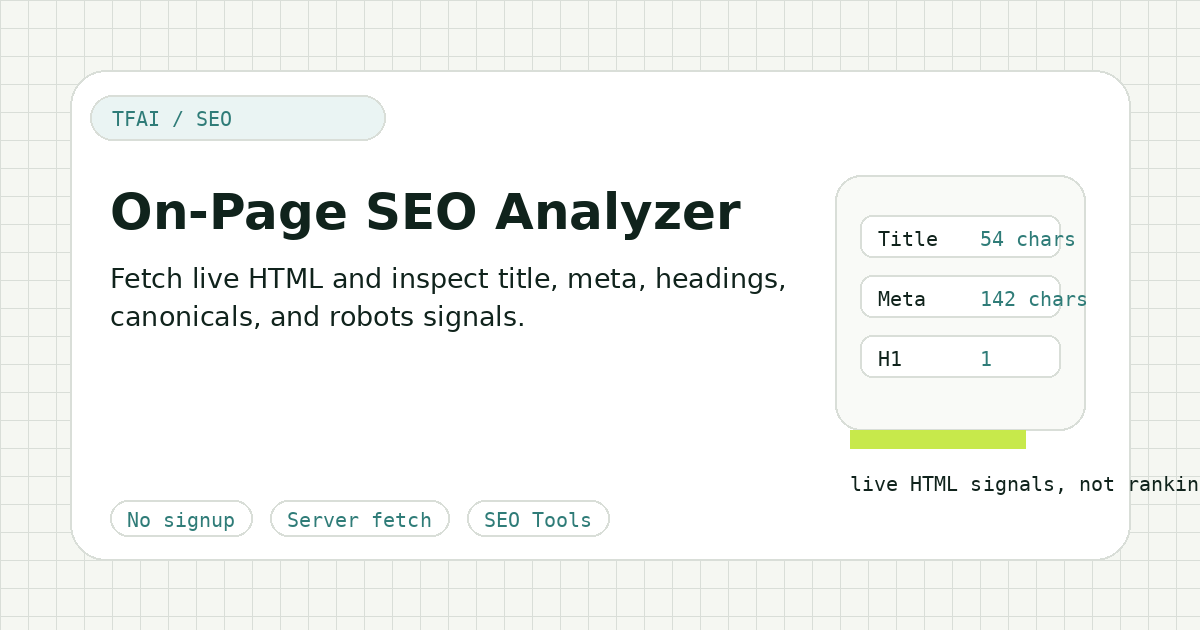The width and height of the screenshot is (1200, 630).
Task: Click the 54 chars value
Action: point(1027,239)
